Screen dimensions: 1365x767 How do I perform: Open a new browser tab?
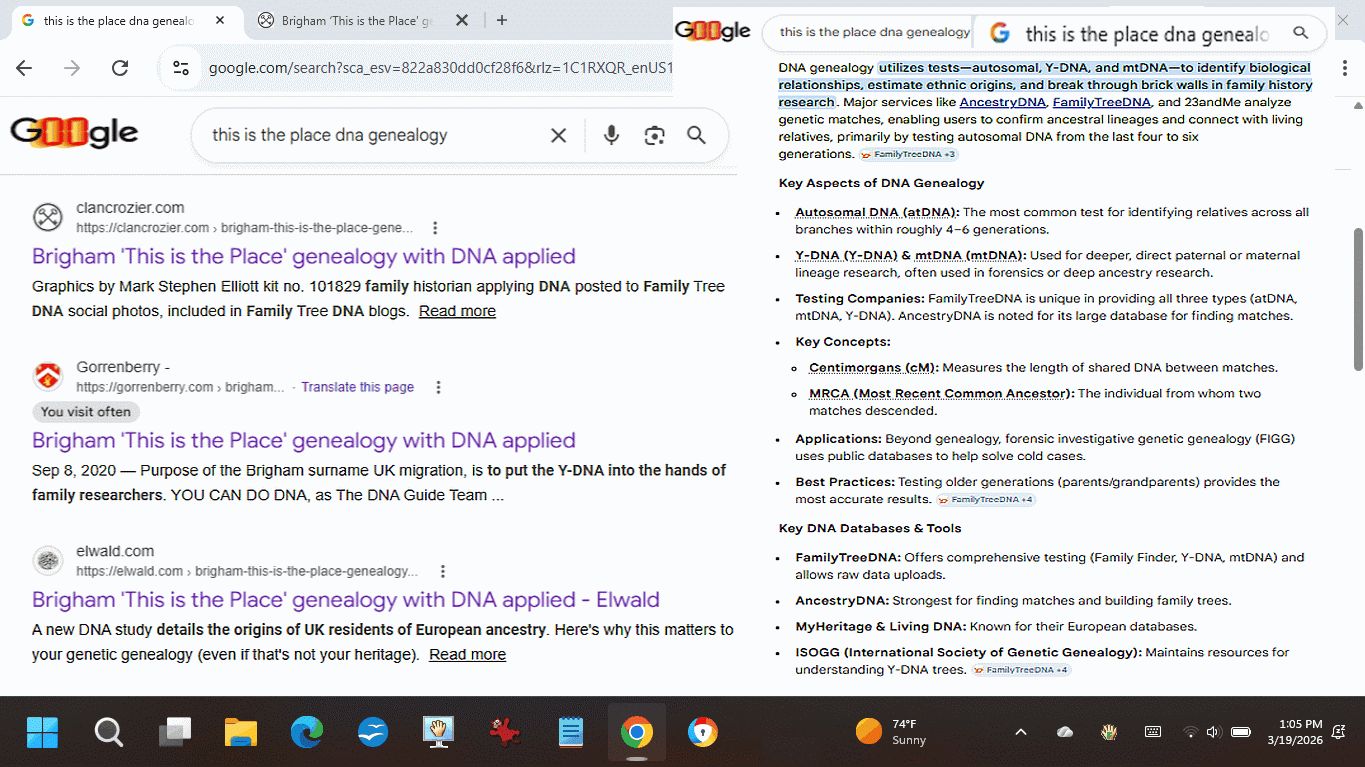[502, 21]
